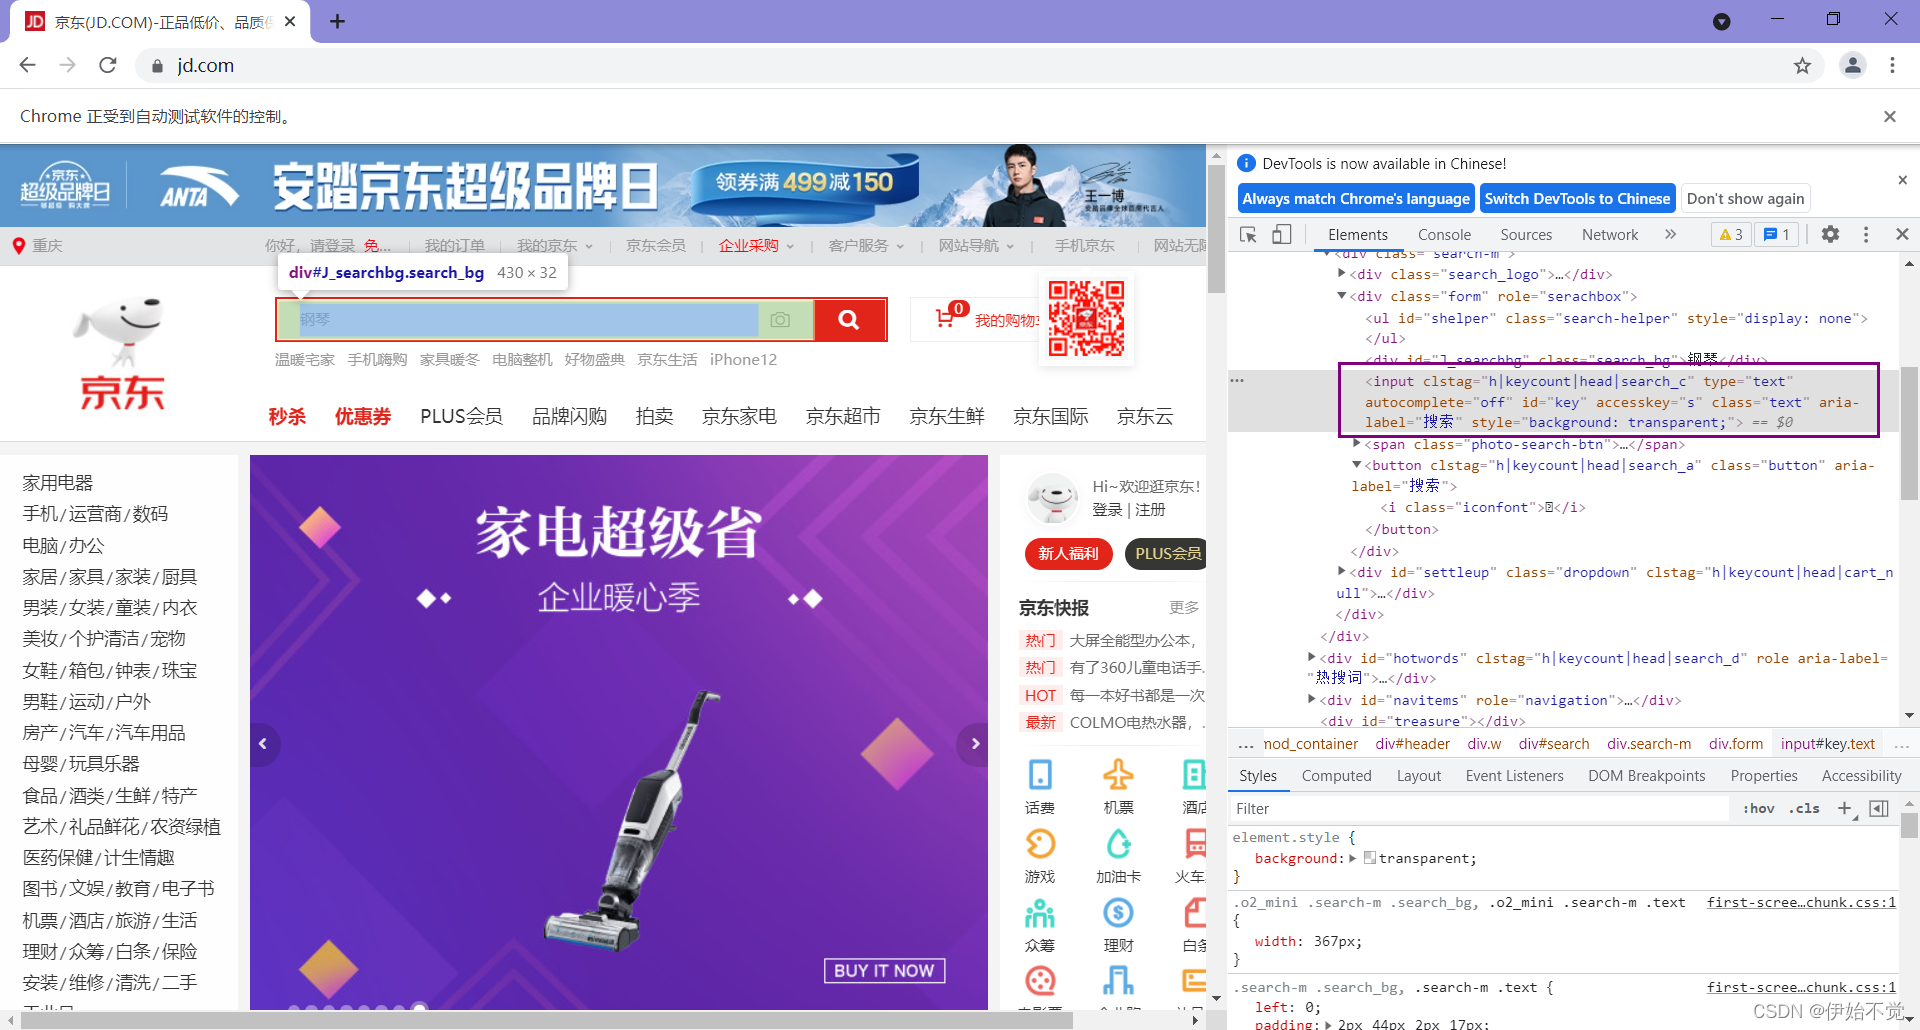Expand the div id navitems node

point(1312,700)
